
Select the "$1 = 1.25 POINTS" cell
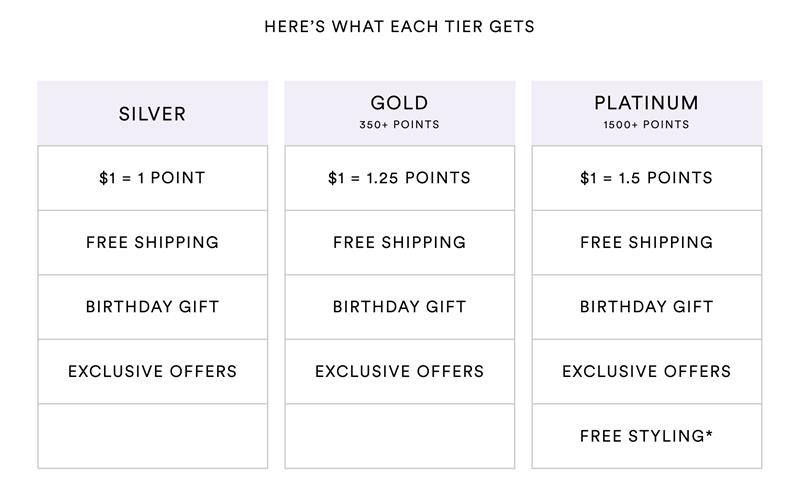pyautogui.click(x=399, y=178)
